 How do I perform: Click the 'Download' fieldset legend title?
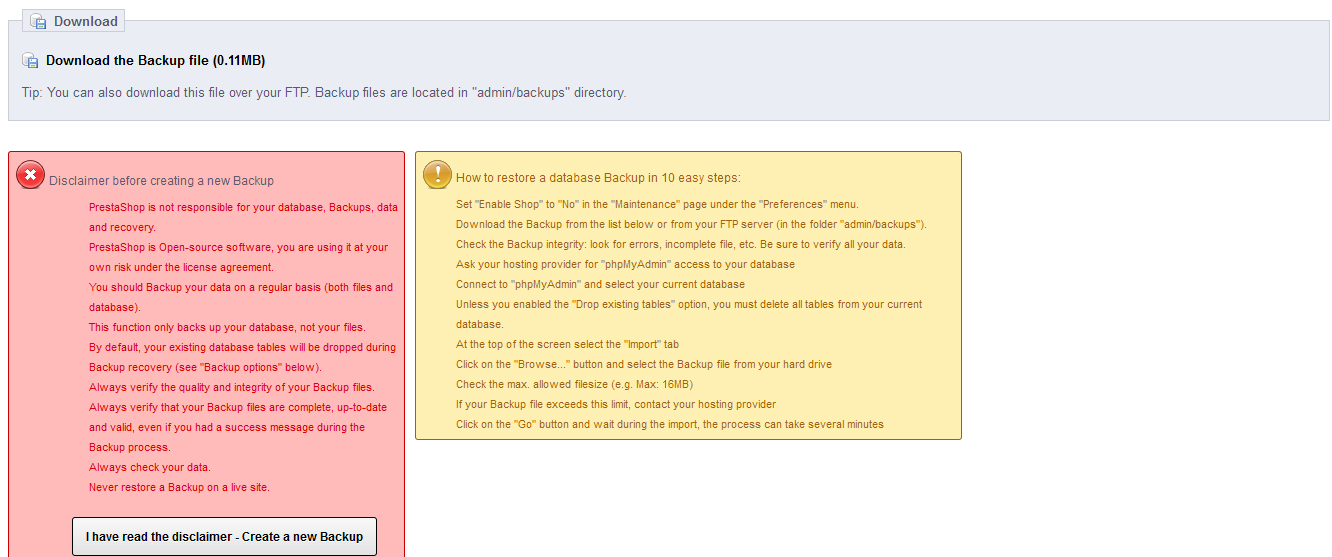point(85,21)
